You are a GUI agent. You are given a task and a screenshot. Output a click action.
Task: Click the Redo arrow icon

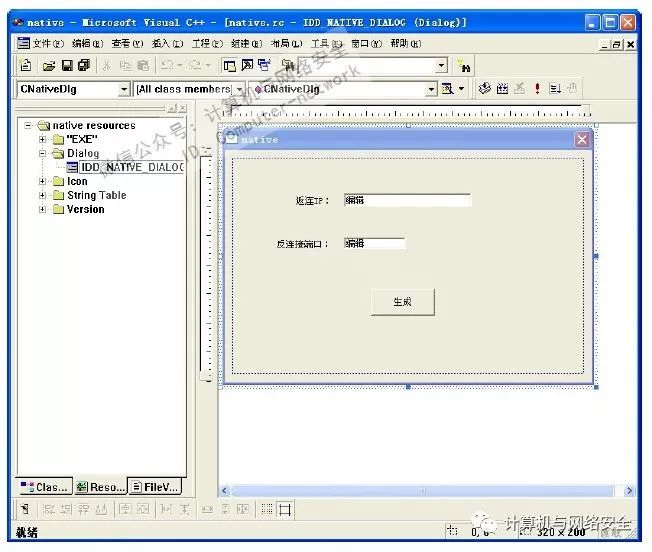[x=195, y=65]
